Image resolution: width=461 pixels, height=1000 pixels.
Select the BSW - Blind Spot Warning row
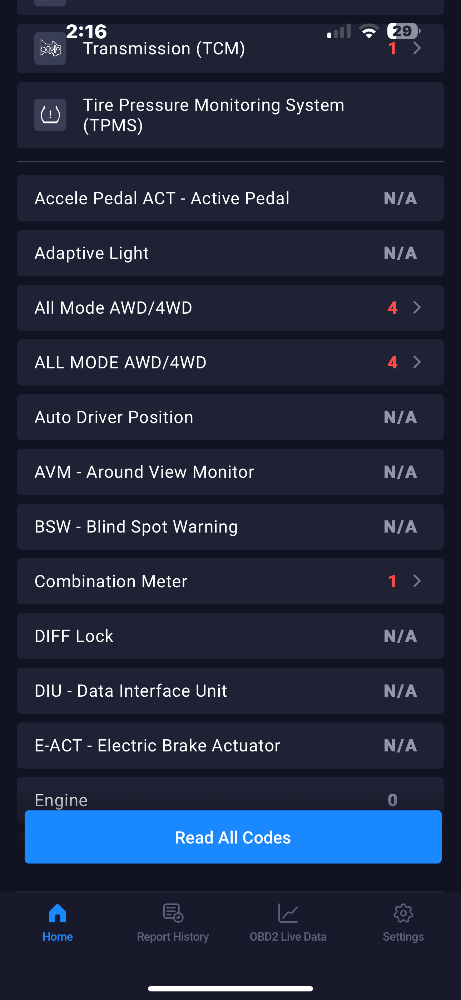point(230,527)
